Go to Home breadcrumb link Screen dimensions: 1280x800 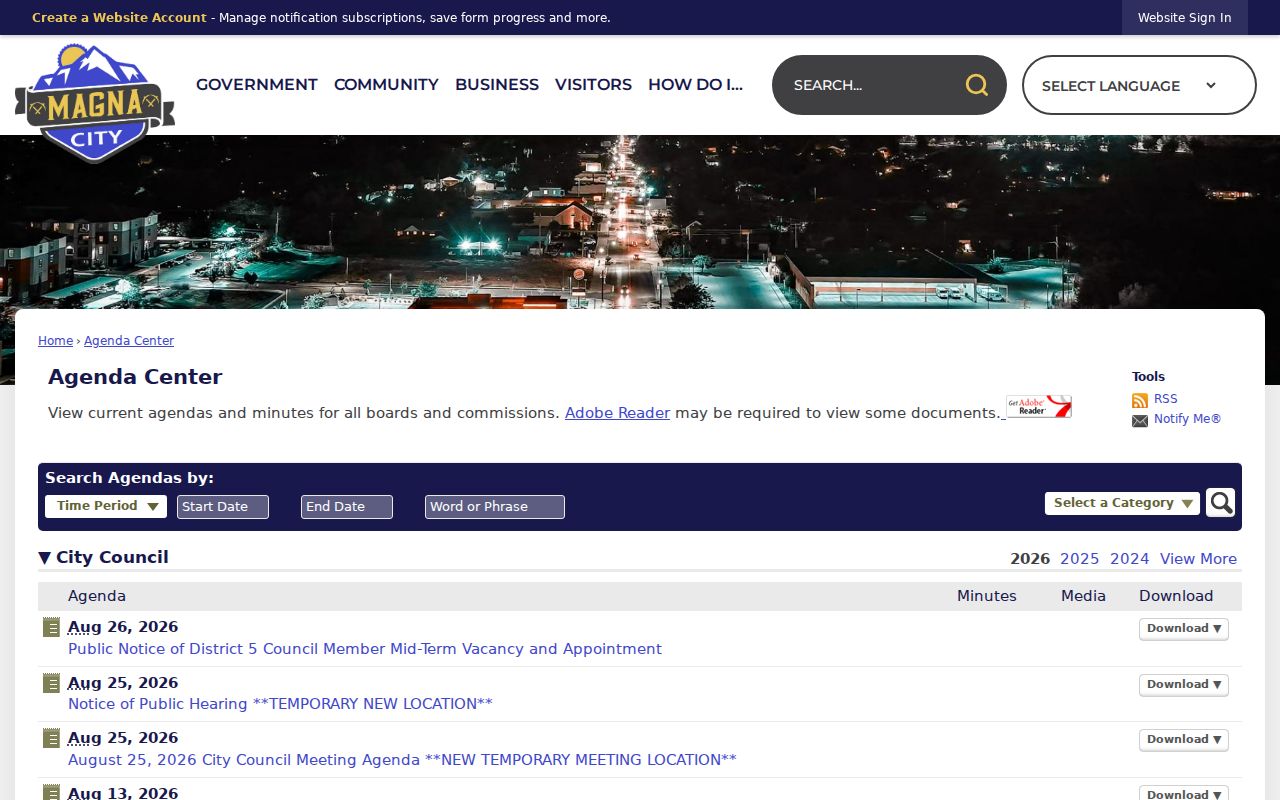(x=55, y=341)
